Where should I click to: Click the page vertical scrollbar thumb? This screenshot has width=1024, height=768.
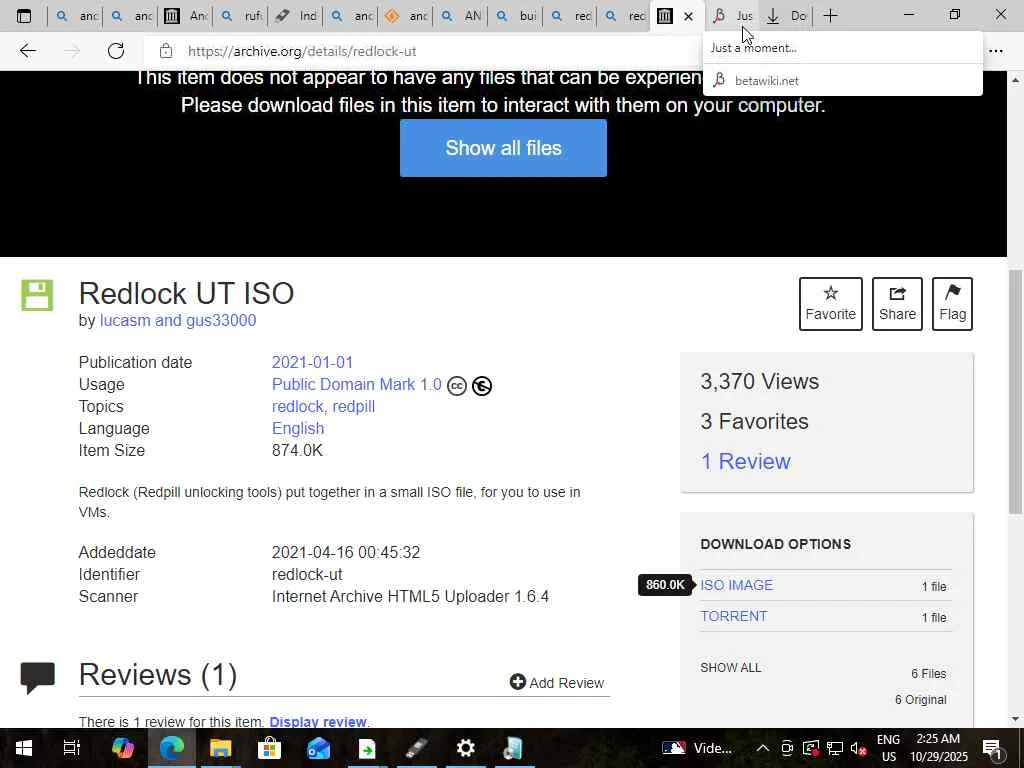click(x=1015, y=392)
